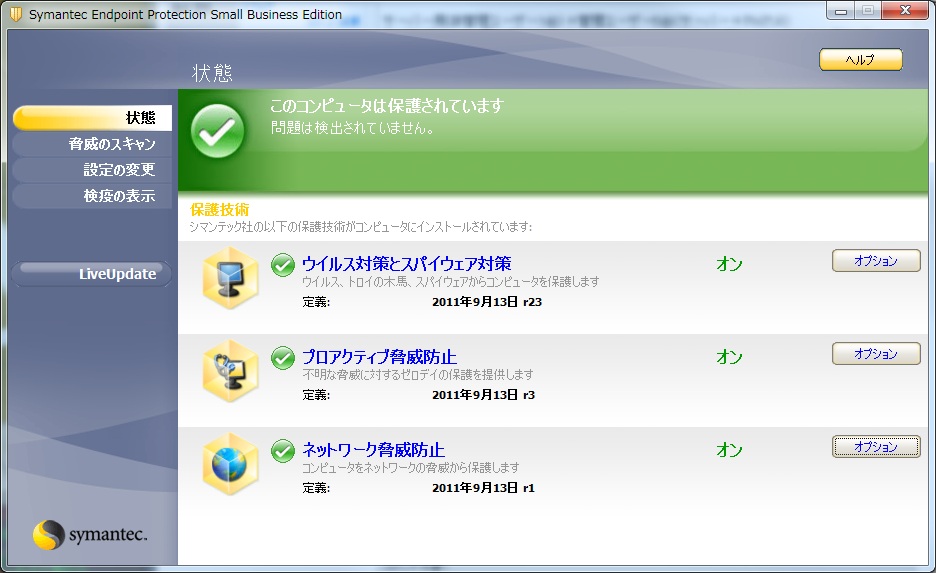Open 設定の変更 in the sidebar
This screenshot has width=936, height=573.
click(x=93, y=170)
